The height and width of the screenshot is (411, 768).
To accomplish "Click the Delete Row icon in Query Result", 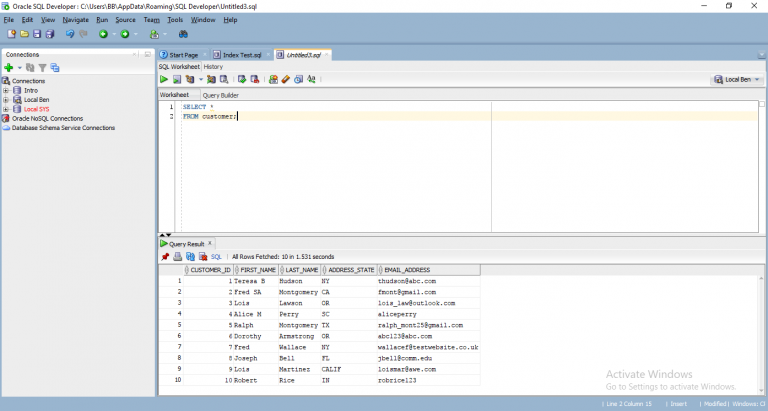I will click(203, 257).
